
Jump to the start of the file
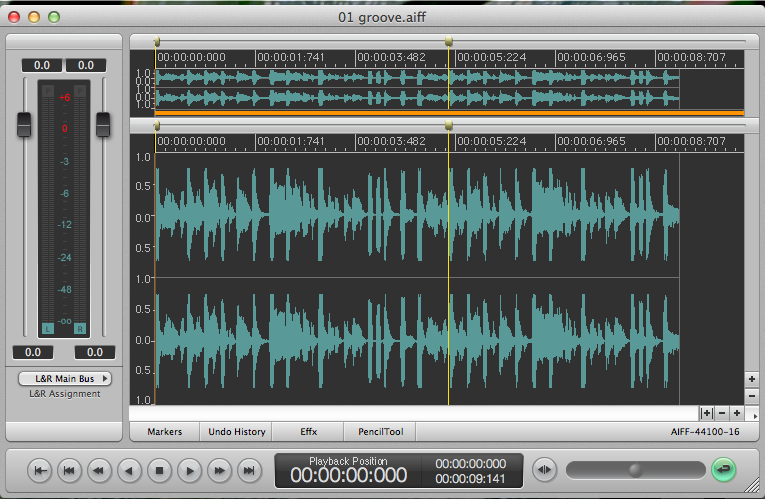click(39, 469)
